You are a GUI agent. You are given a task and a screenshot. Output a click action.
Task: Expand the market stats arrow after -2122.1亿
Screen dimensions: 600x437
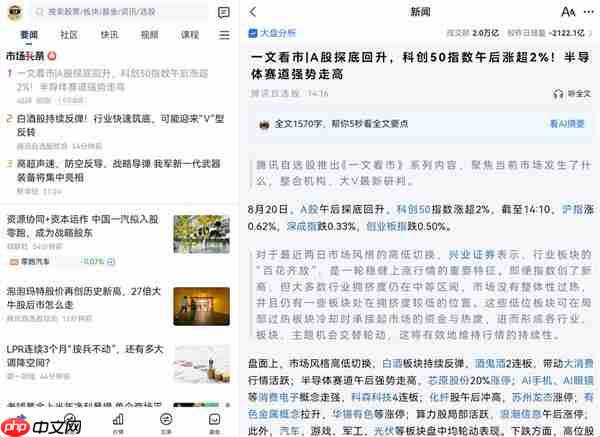point(590,33)
